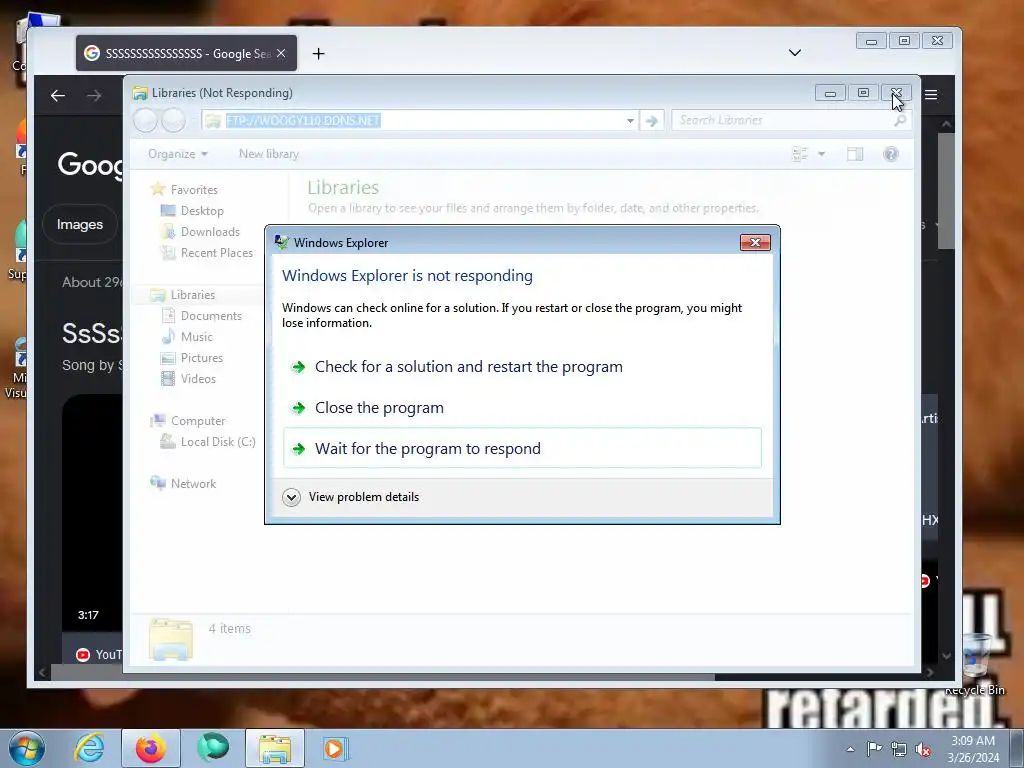This screenshot has width=1024, height=768.
Task: Show hidden tray icons arrow
Action: coord(850,749)
